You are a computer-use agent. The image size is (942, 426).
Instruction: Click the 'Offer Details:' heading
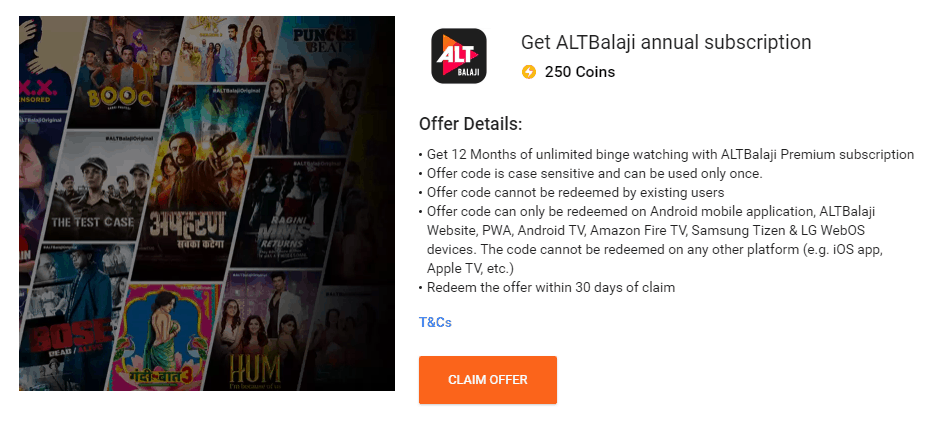(470, 124)
